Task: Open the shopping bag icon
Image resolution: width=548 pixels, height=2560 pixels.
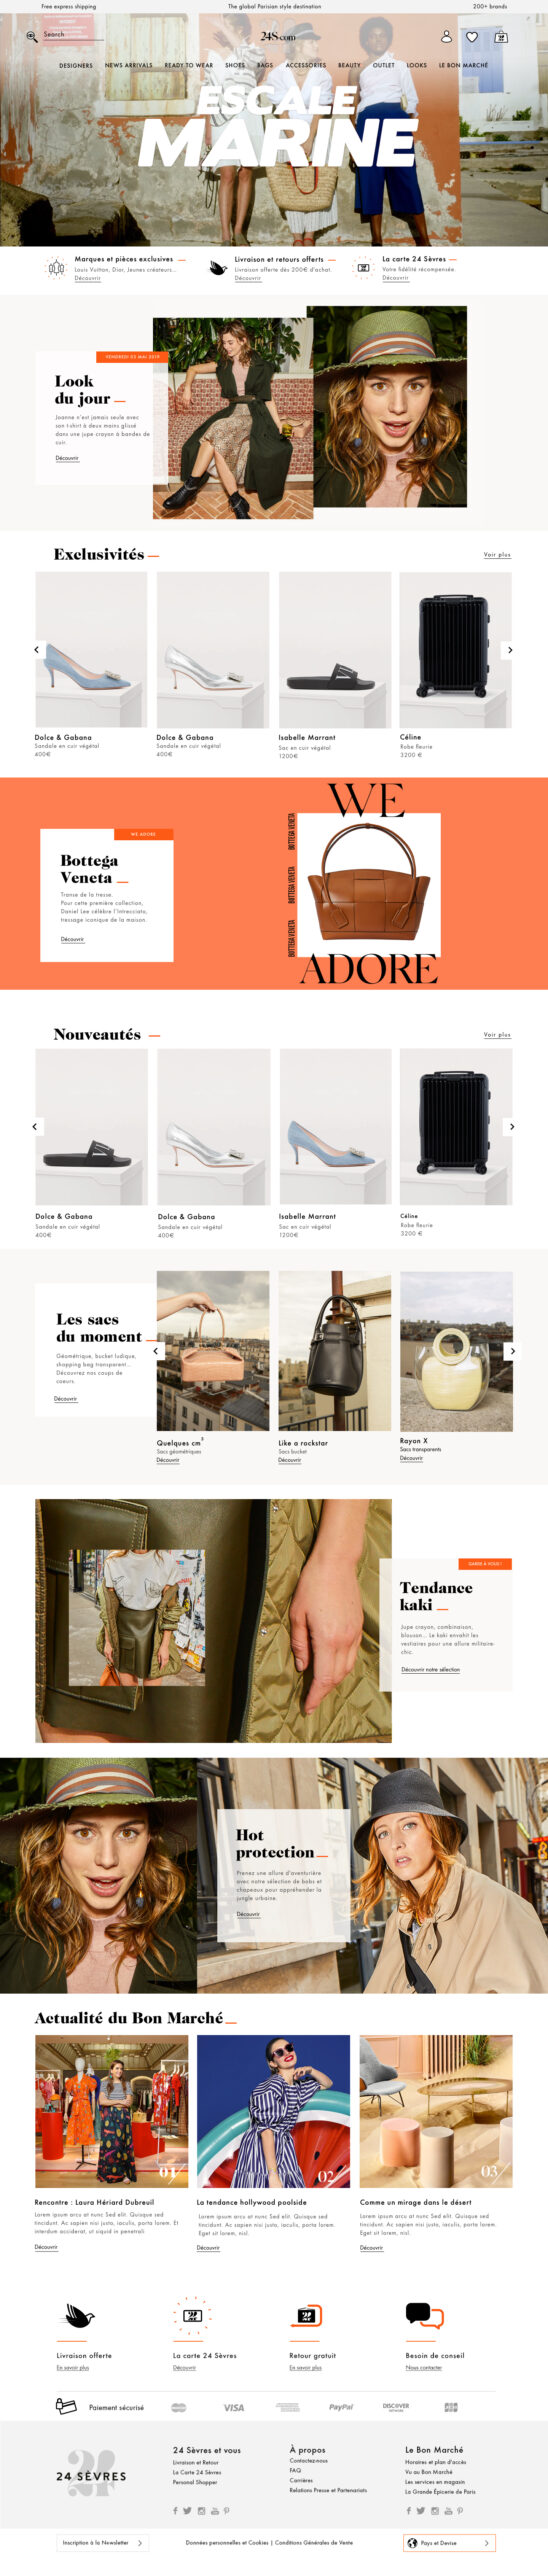Action: point(501,37)
